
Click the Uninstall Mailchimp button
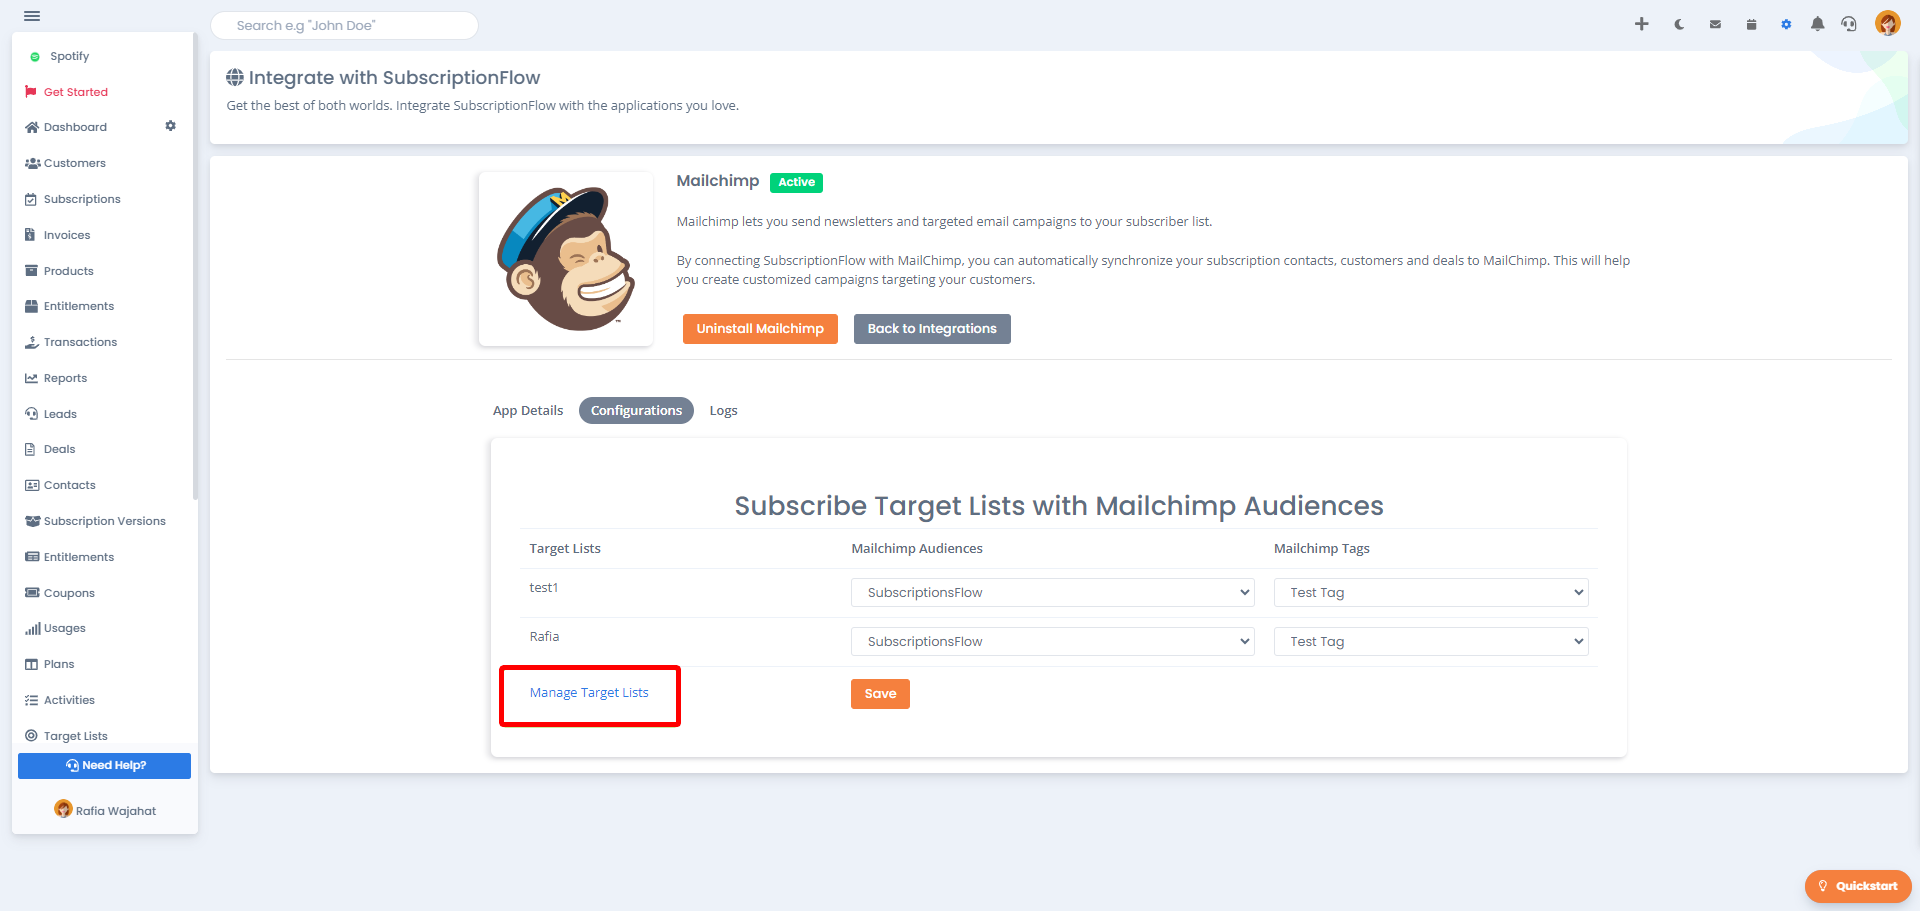coord(760,329)
